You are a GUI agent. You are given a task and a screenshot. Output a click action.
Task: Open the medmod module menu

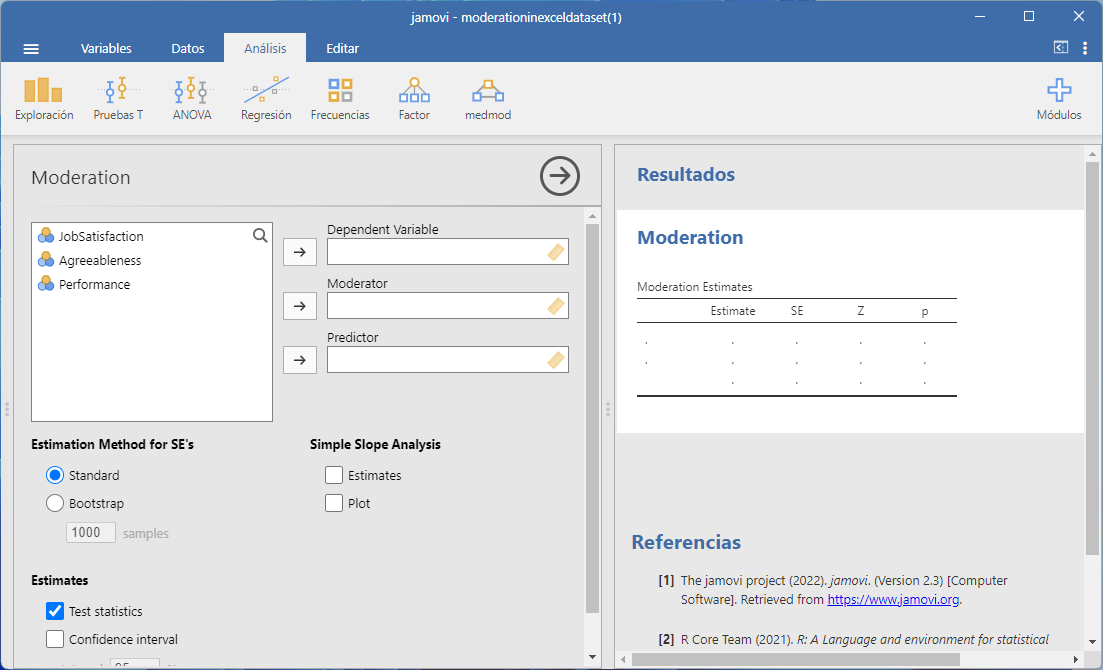[488, 99]
